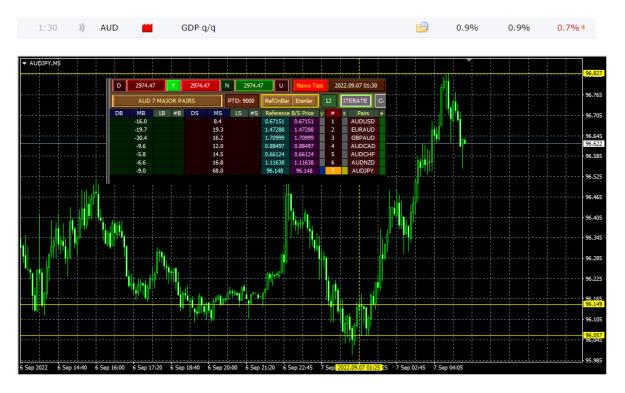Viewport: 625px width, 393px height.
Task: Click the MB column header
Action: [141, 114]
